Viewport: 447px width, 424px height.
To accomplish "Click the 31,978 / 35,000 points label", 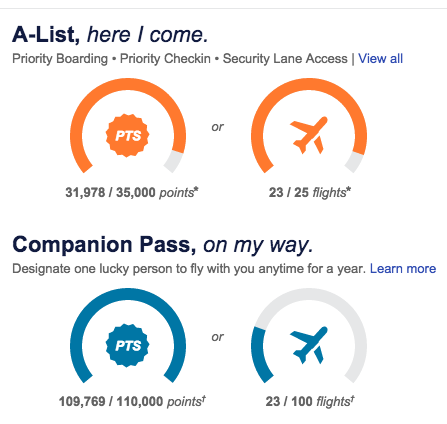I will [x=132, y=193].
